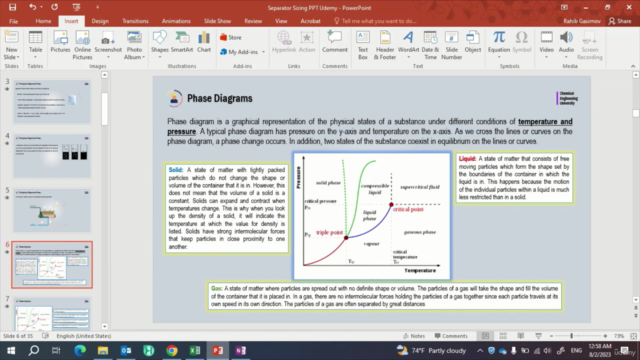Select slide 4 thumbnail
The image size is (640, 360).
(x=52, y=156)
